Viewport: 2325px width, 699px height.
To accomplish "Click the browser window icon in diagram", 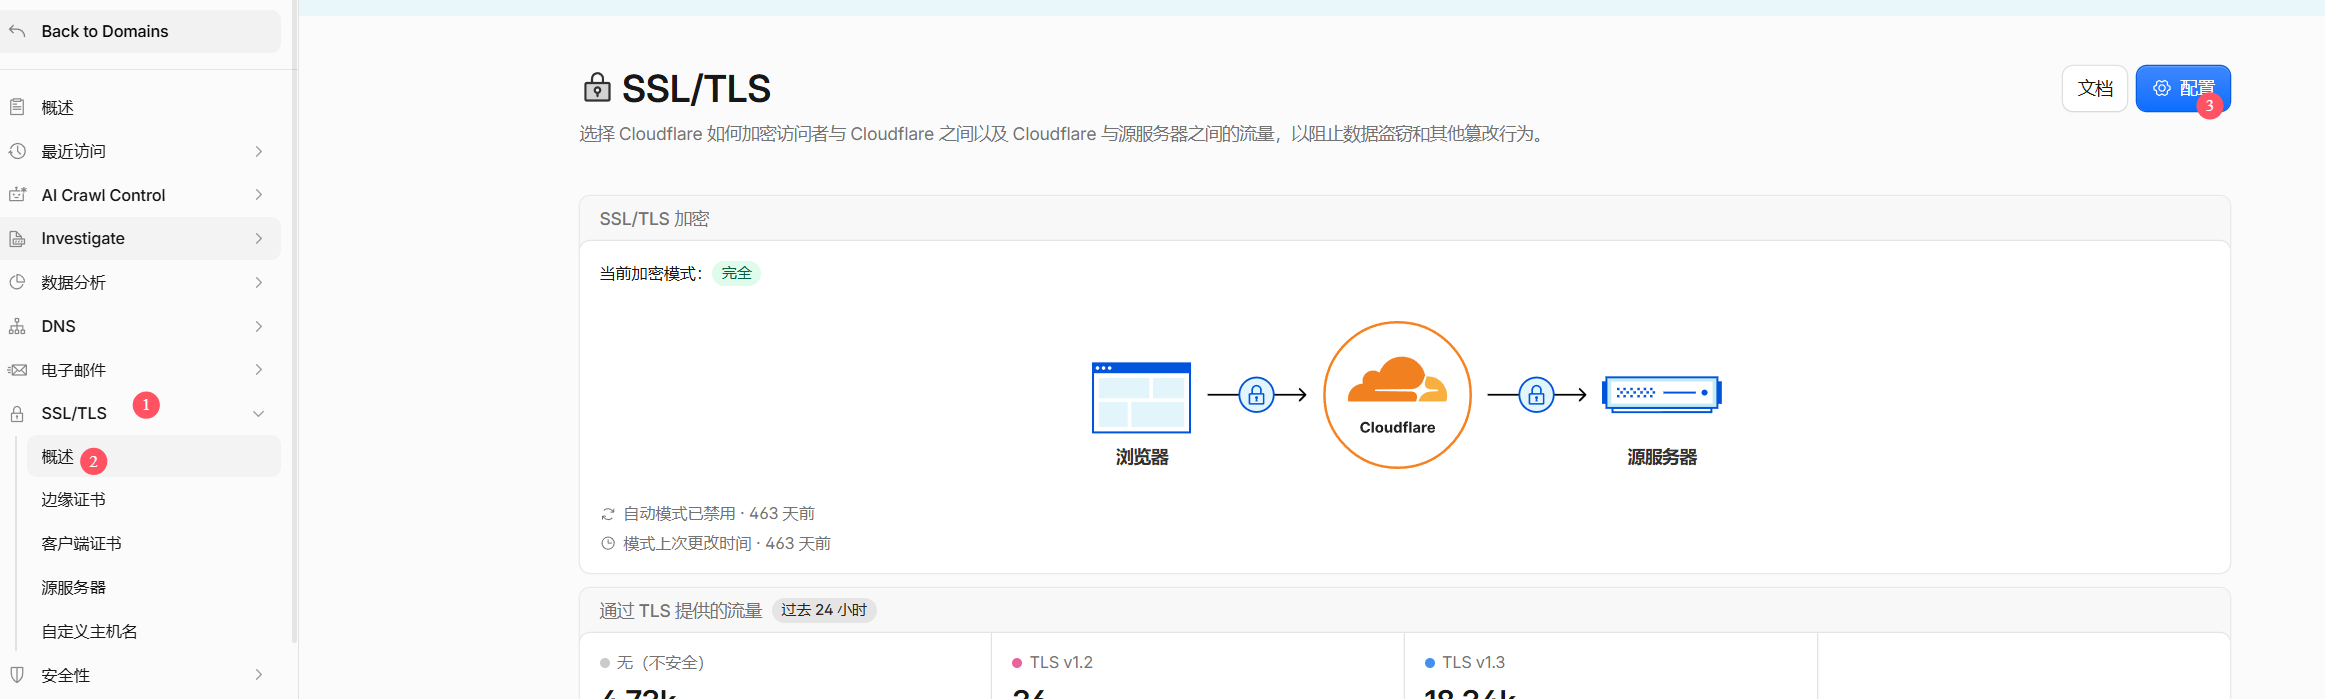I will coord(1141,397).
